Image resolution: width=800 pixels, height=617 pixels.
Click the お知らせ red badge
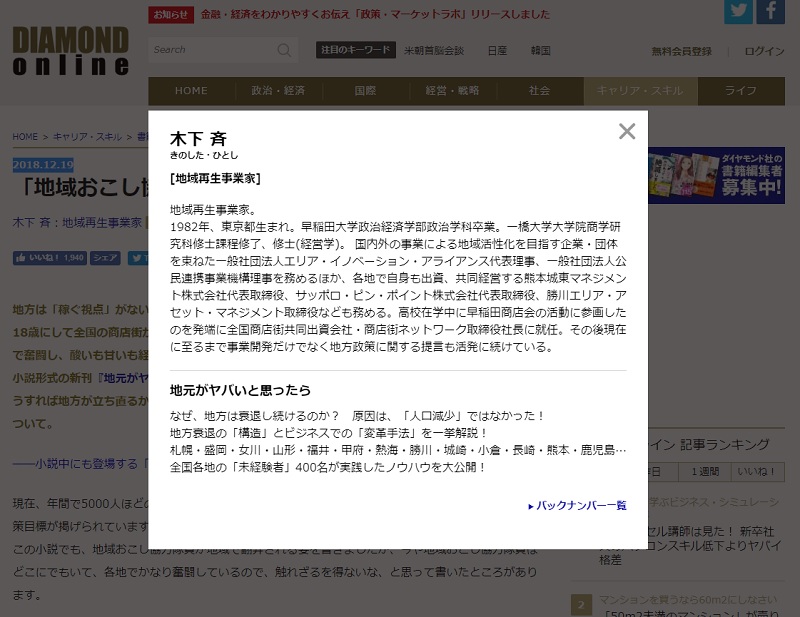pyautogui.click(x=171, y=15)
